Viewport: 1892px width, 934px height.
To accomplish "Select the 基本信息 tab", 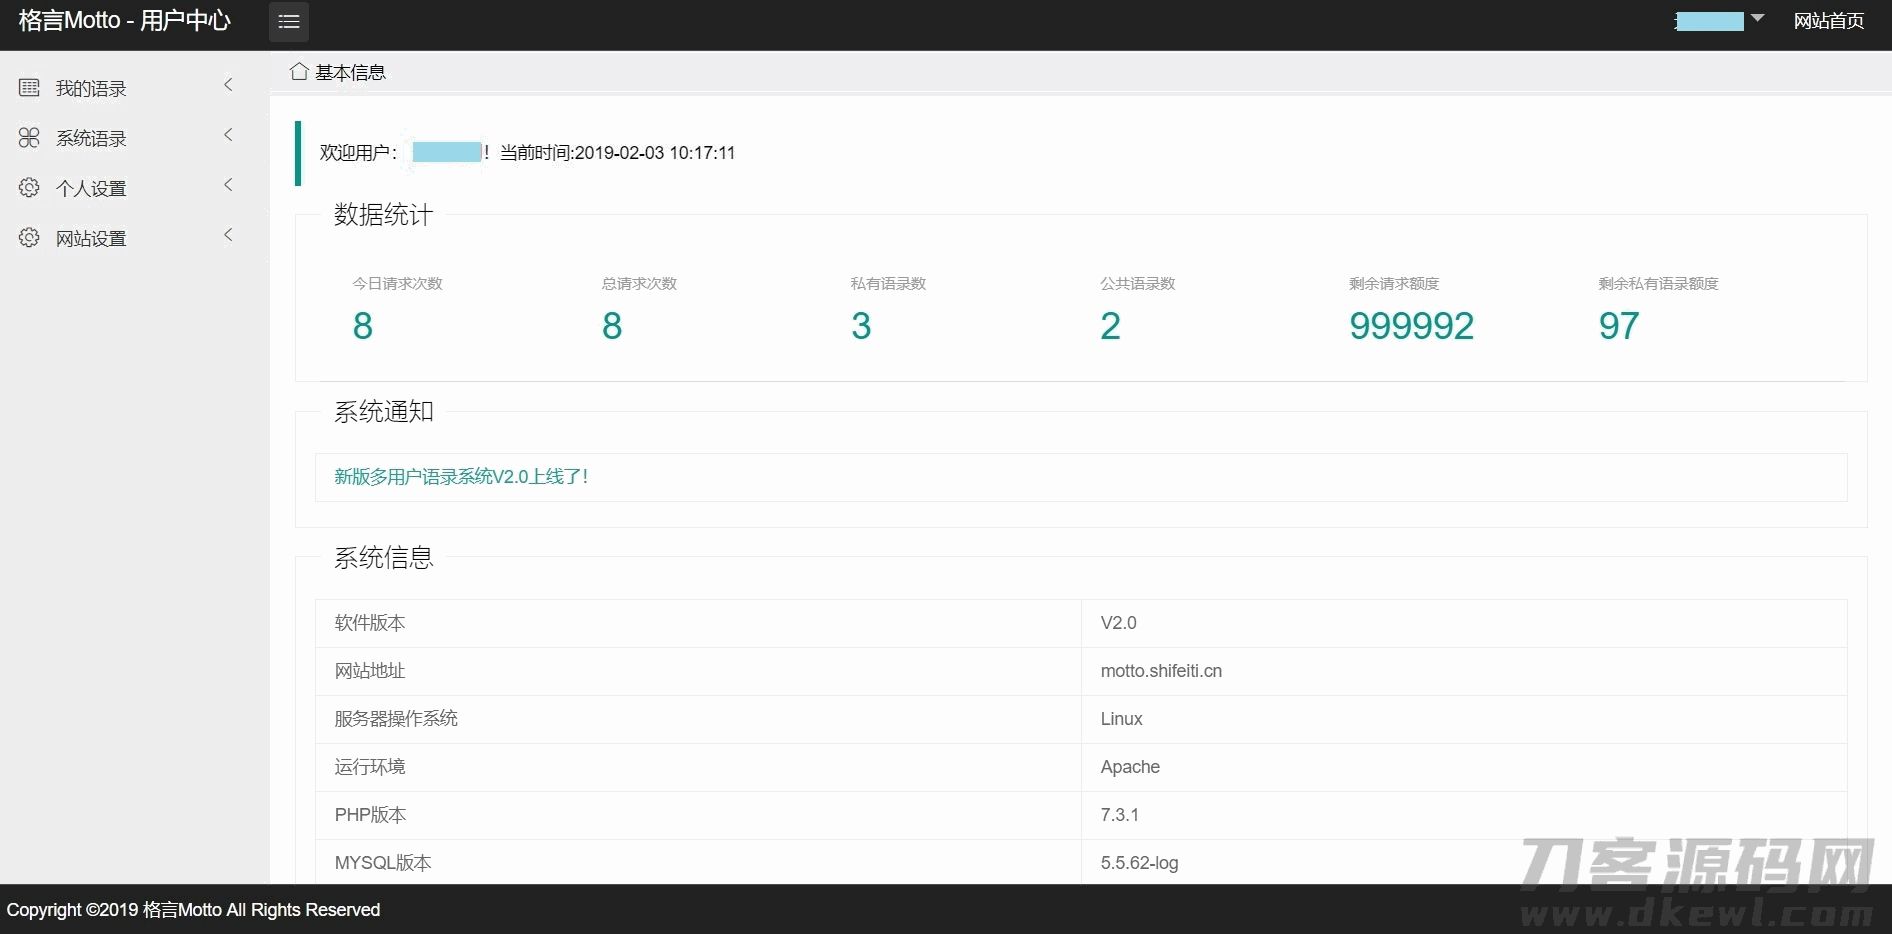I will pyautogui.click(x=350, y=73).
